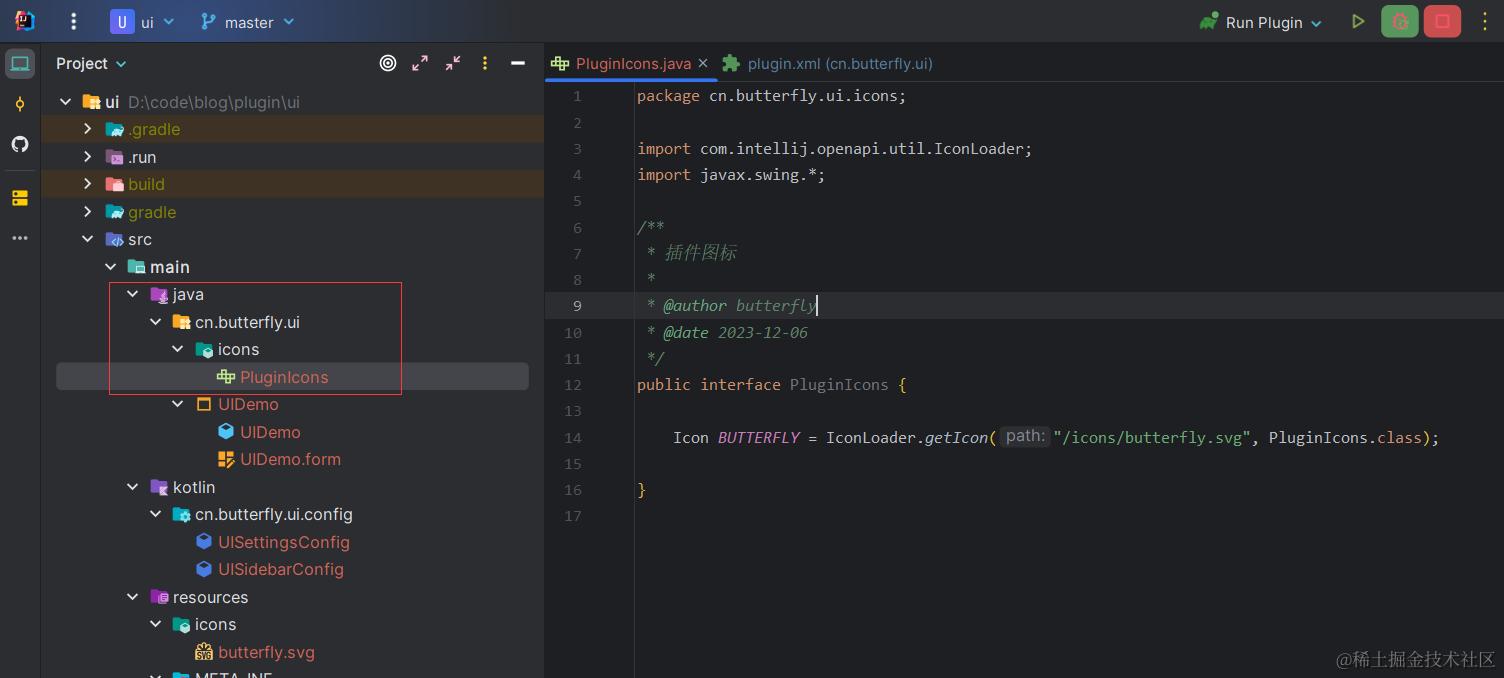Start debugging with the bug icon
Image resolution: width=1504 pixels, height=678 pixels.
(1400, 21)
